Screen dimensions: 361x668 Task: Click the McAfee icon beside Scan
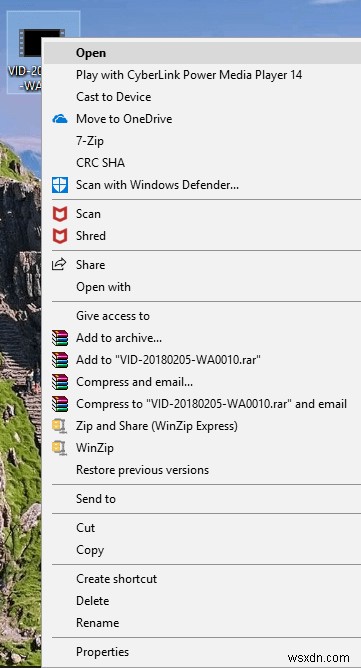tap(60, 214)
